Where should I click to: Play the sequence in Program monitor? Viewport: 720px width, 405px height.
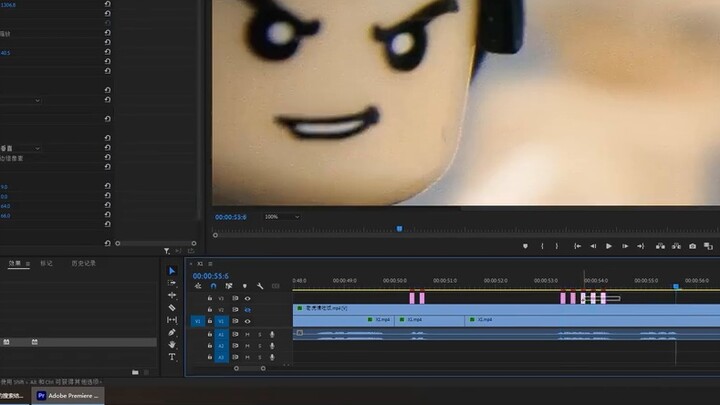609,246
